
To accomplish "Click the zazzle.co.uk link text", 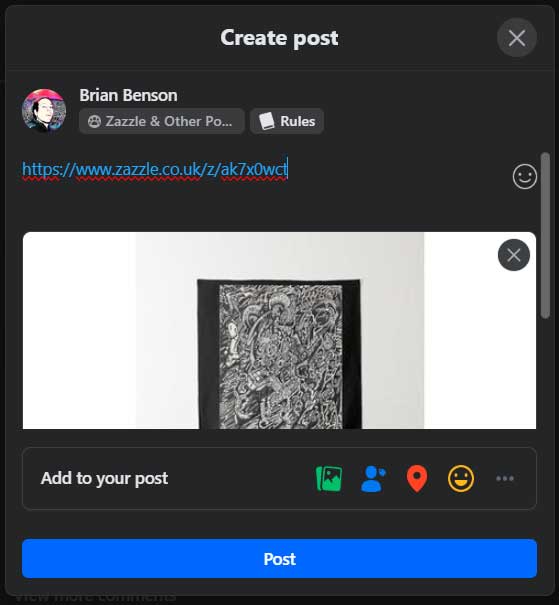I will pyautogui.click(x=155, y=169).
